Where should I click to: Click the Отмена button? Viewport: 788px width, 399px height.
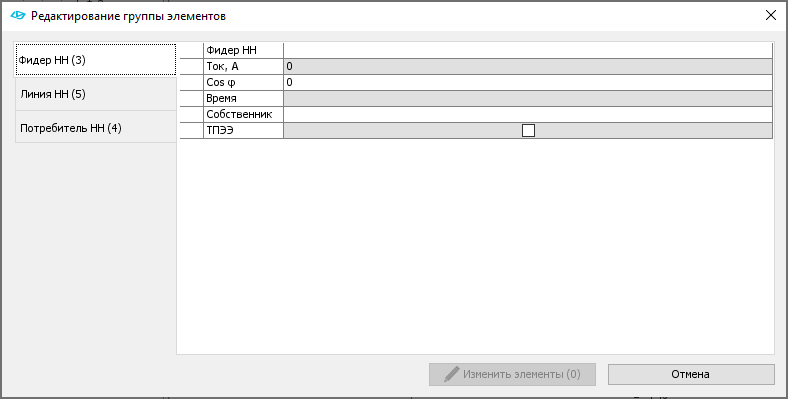coord(691,374)
